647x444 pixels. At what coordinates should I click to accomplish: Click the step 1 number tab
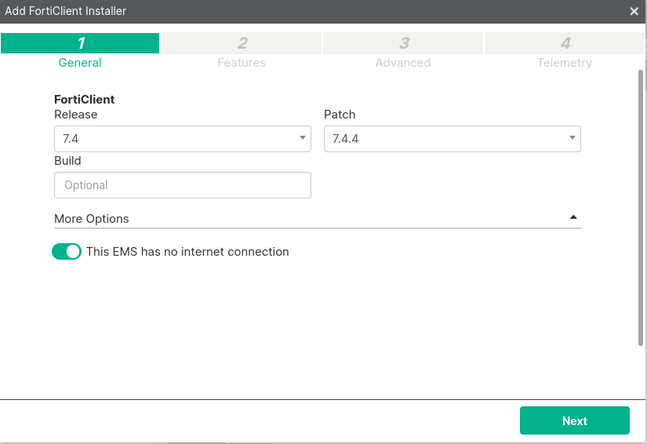click(x=80, y=43)
